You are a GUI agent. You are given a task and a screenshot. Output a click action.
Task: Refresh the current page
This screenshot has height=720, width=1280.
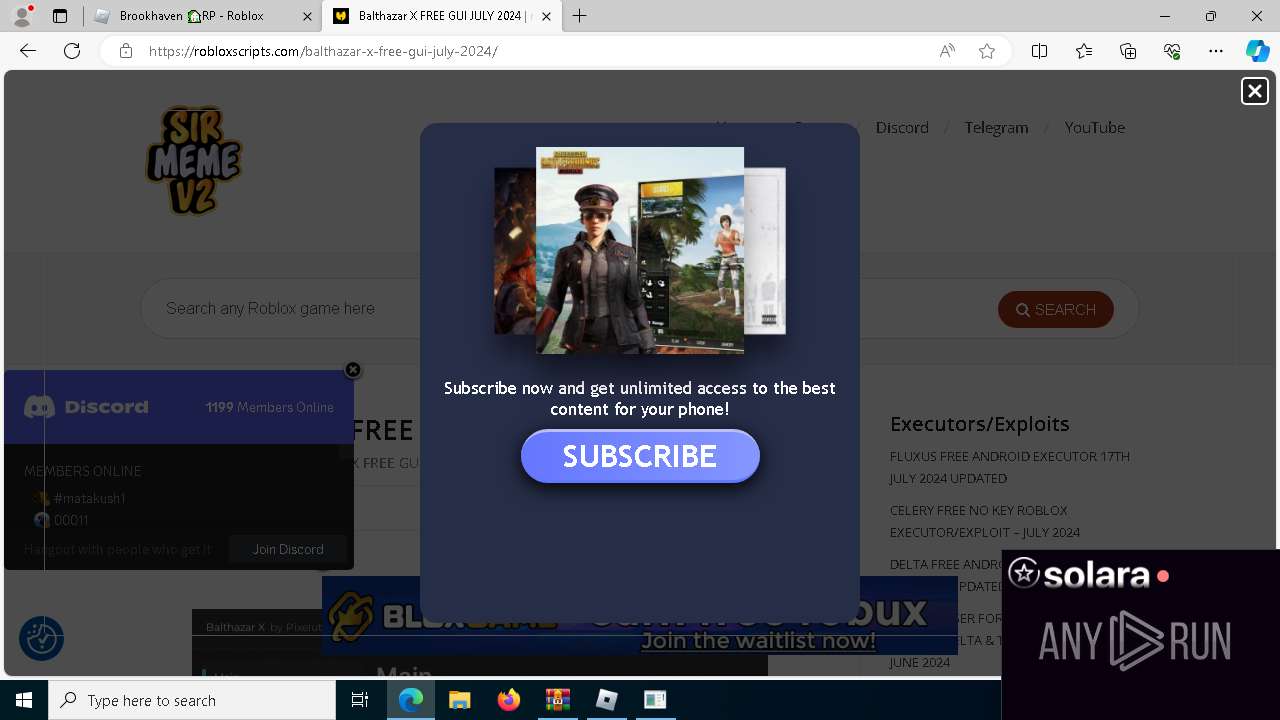72,51
